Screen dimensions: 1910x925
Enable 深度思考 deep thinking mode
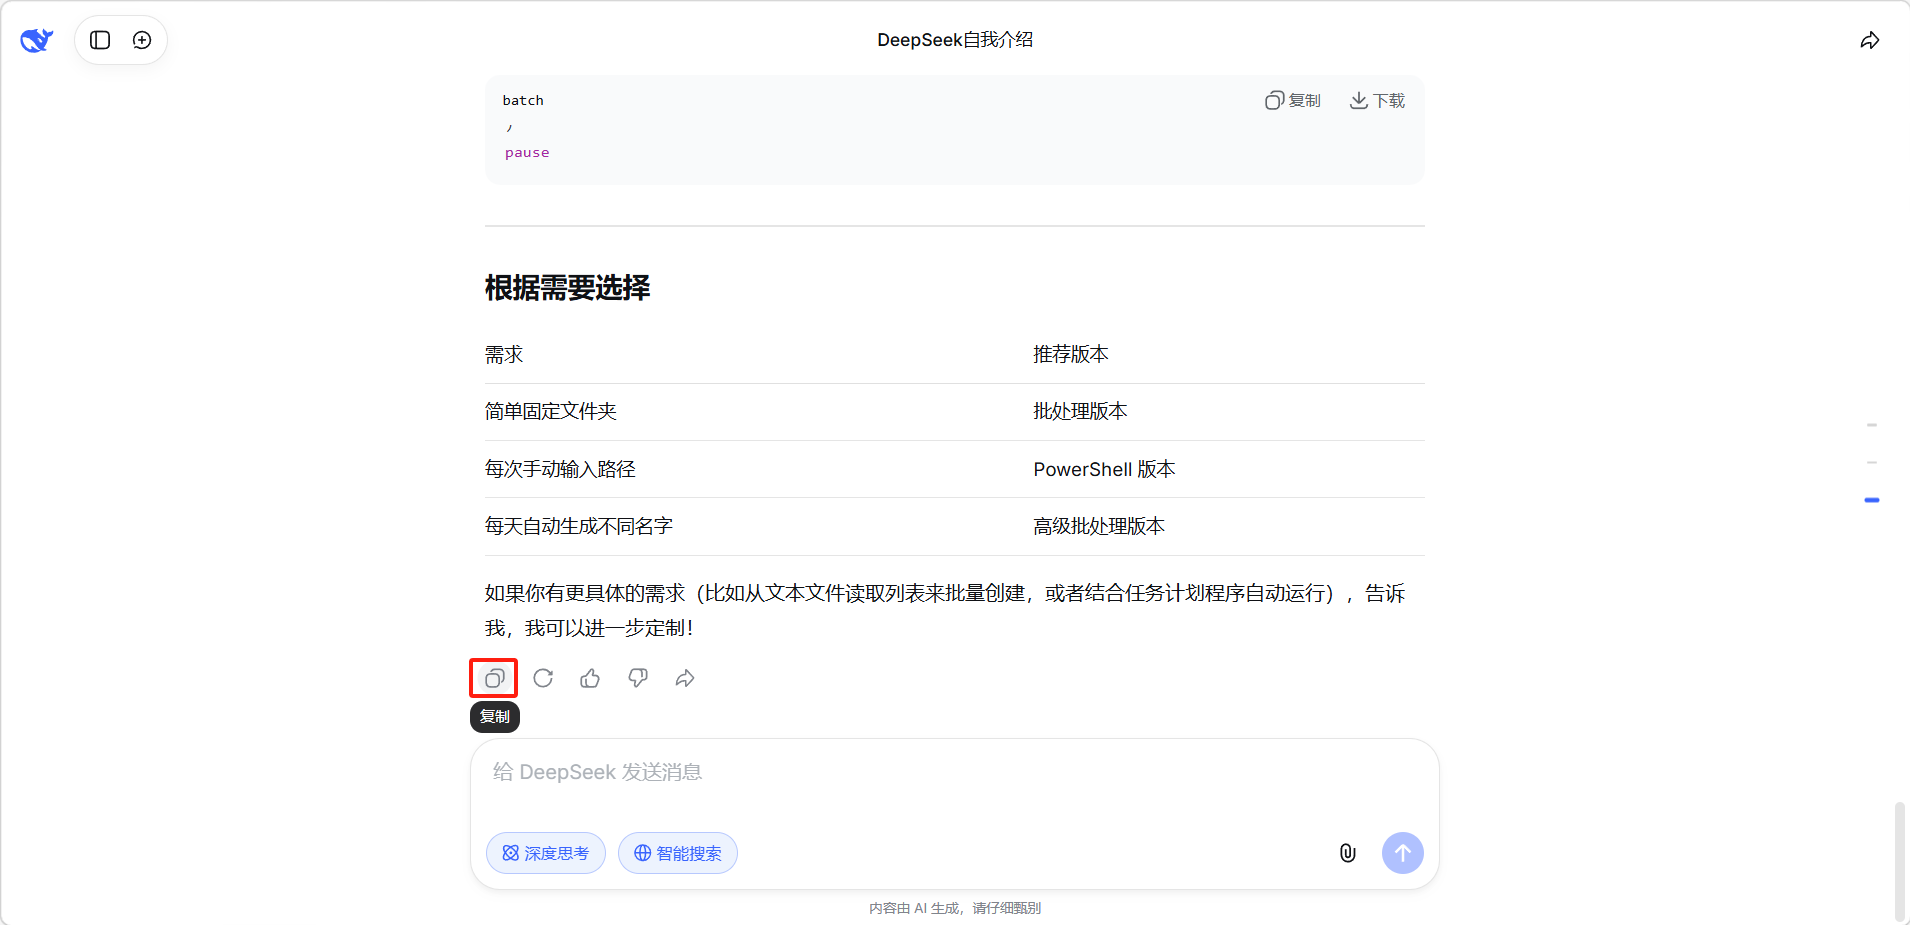coord(546,853)
